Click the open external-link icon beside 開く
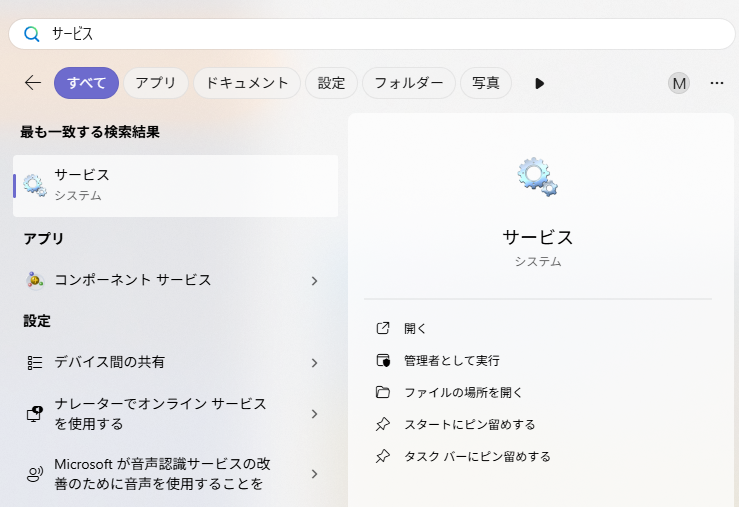This screenshot has height=507, width=739. tap(383, 328)
